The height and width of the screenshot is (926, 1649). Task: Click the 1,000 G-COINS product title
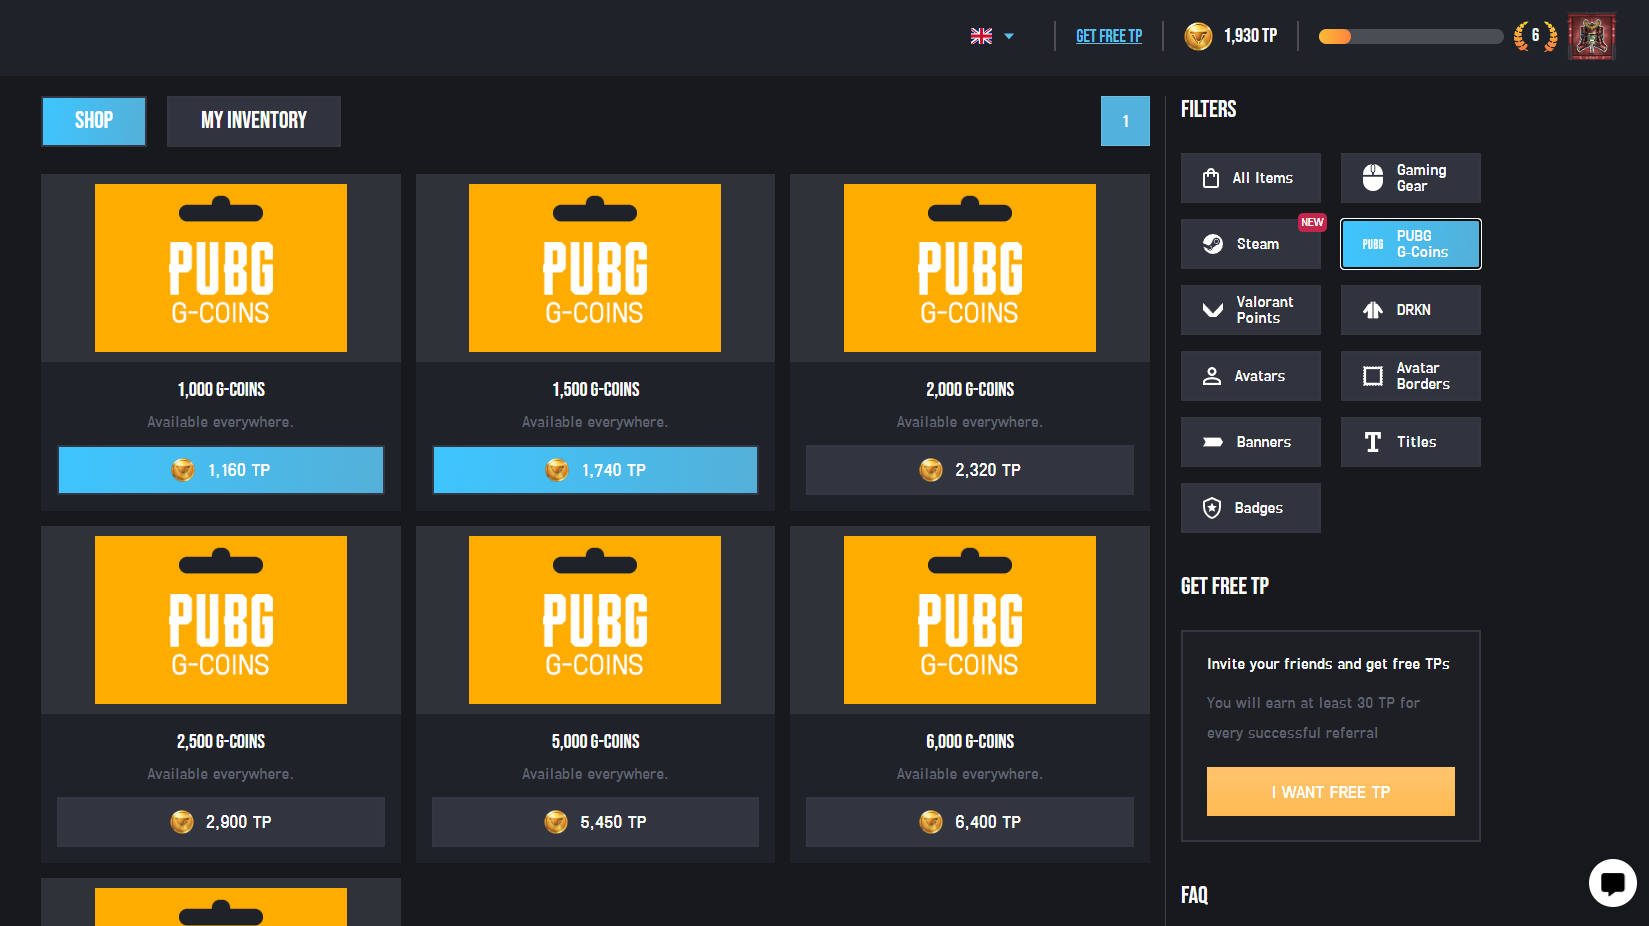click(221, 390)
